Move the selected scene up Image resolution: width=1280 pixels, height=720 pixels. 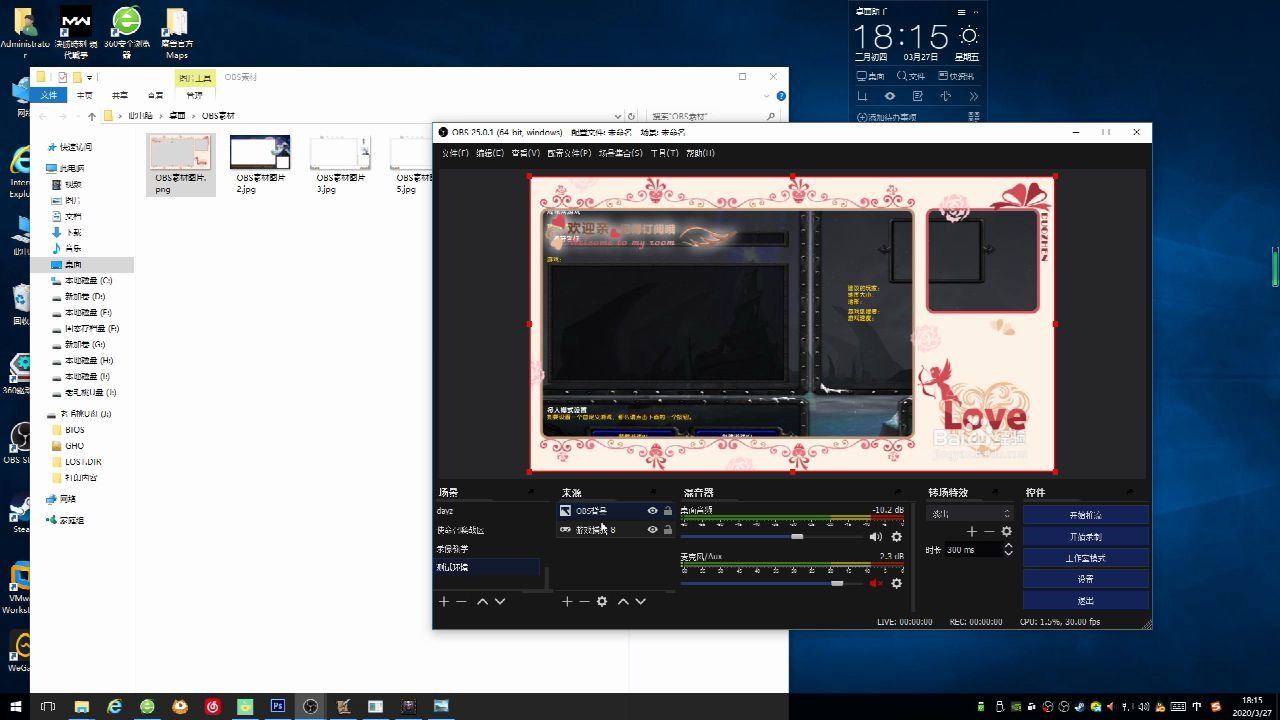coord(482,601)
